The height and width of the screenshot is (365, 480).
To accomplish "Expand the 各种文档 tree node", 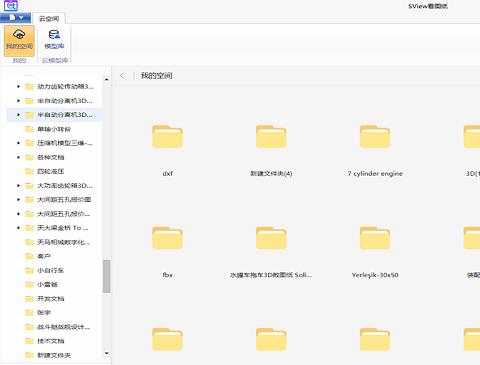I will click(18, 157).
